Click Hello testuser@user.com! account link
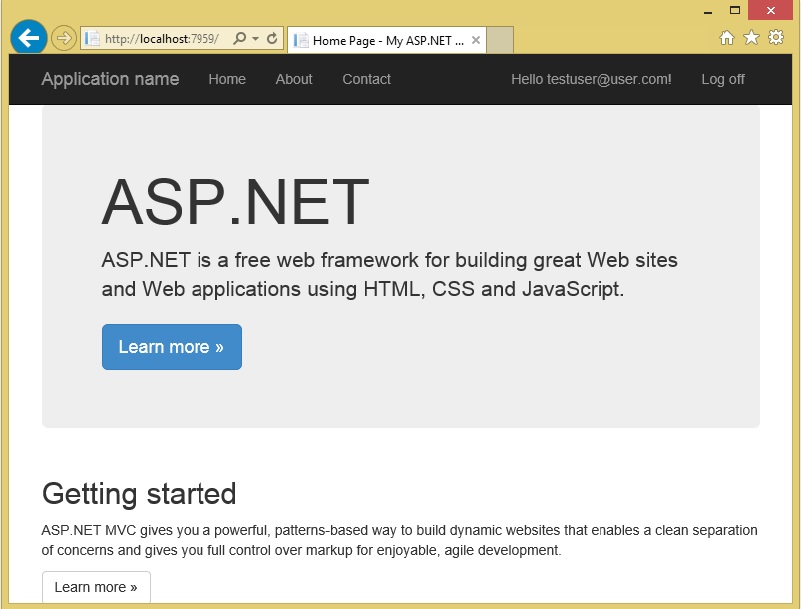This screenshot has height=609, width=801. tap(591, 79)
